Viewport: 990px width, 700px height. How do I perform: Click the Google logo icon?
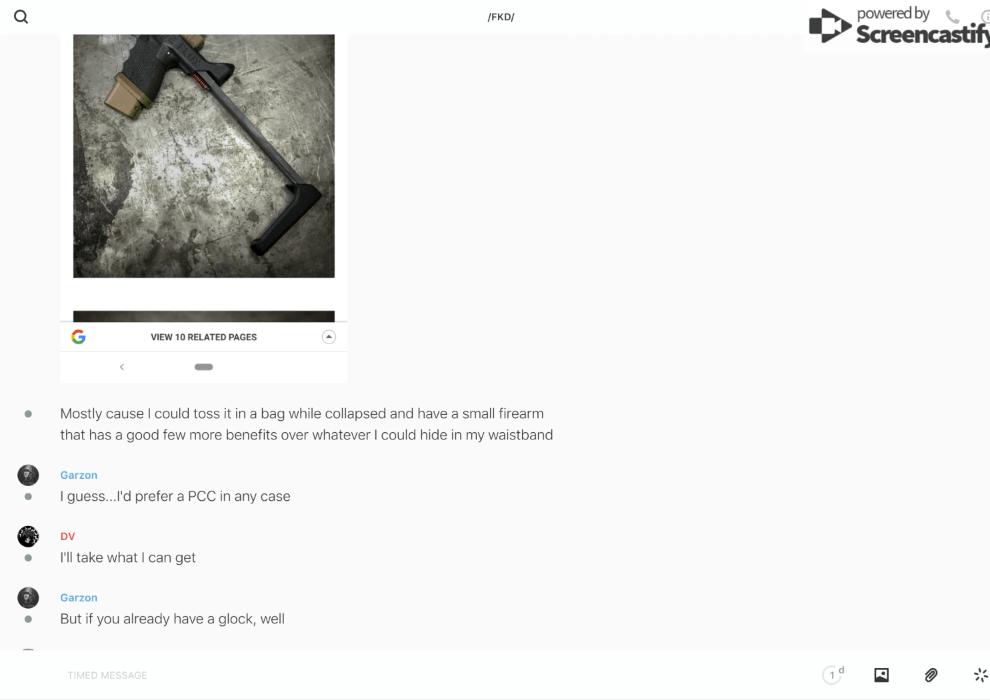pos(78,337)
